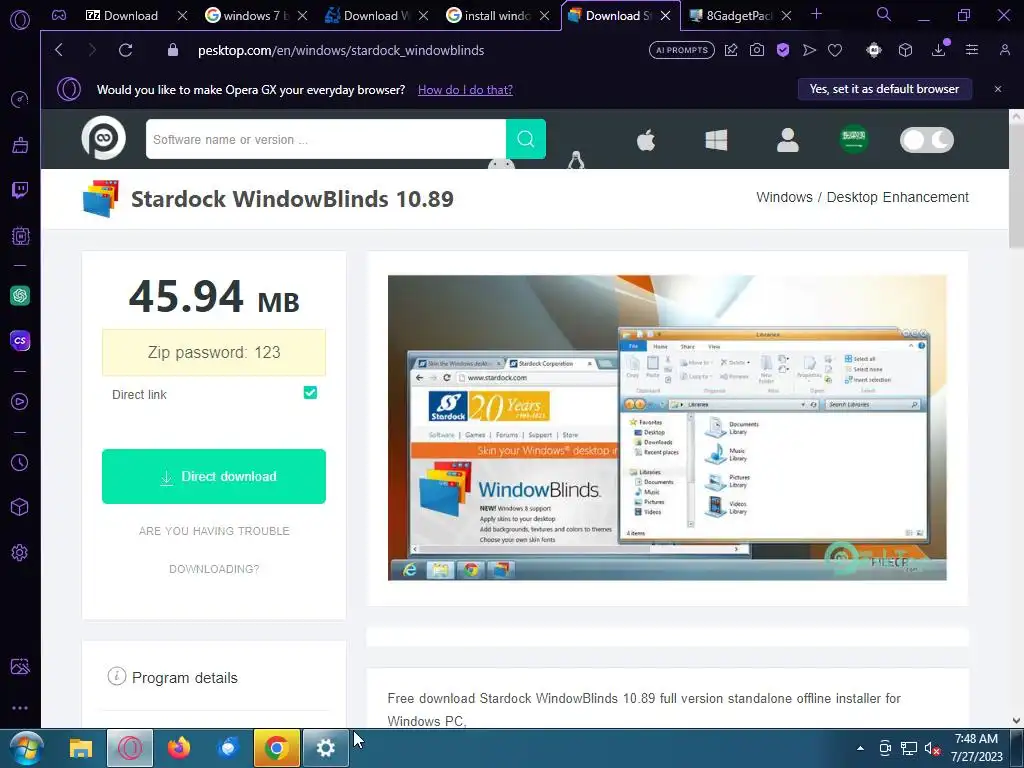Open the player icon in sidebar
The image size is (1024, 768).
(20, 402)
